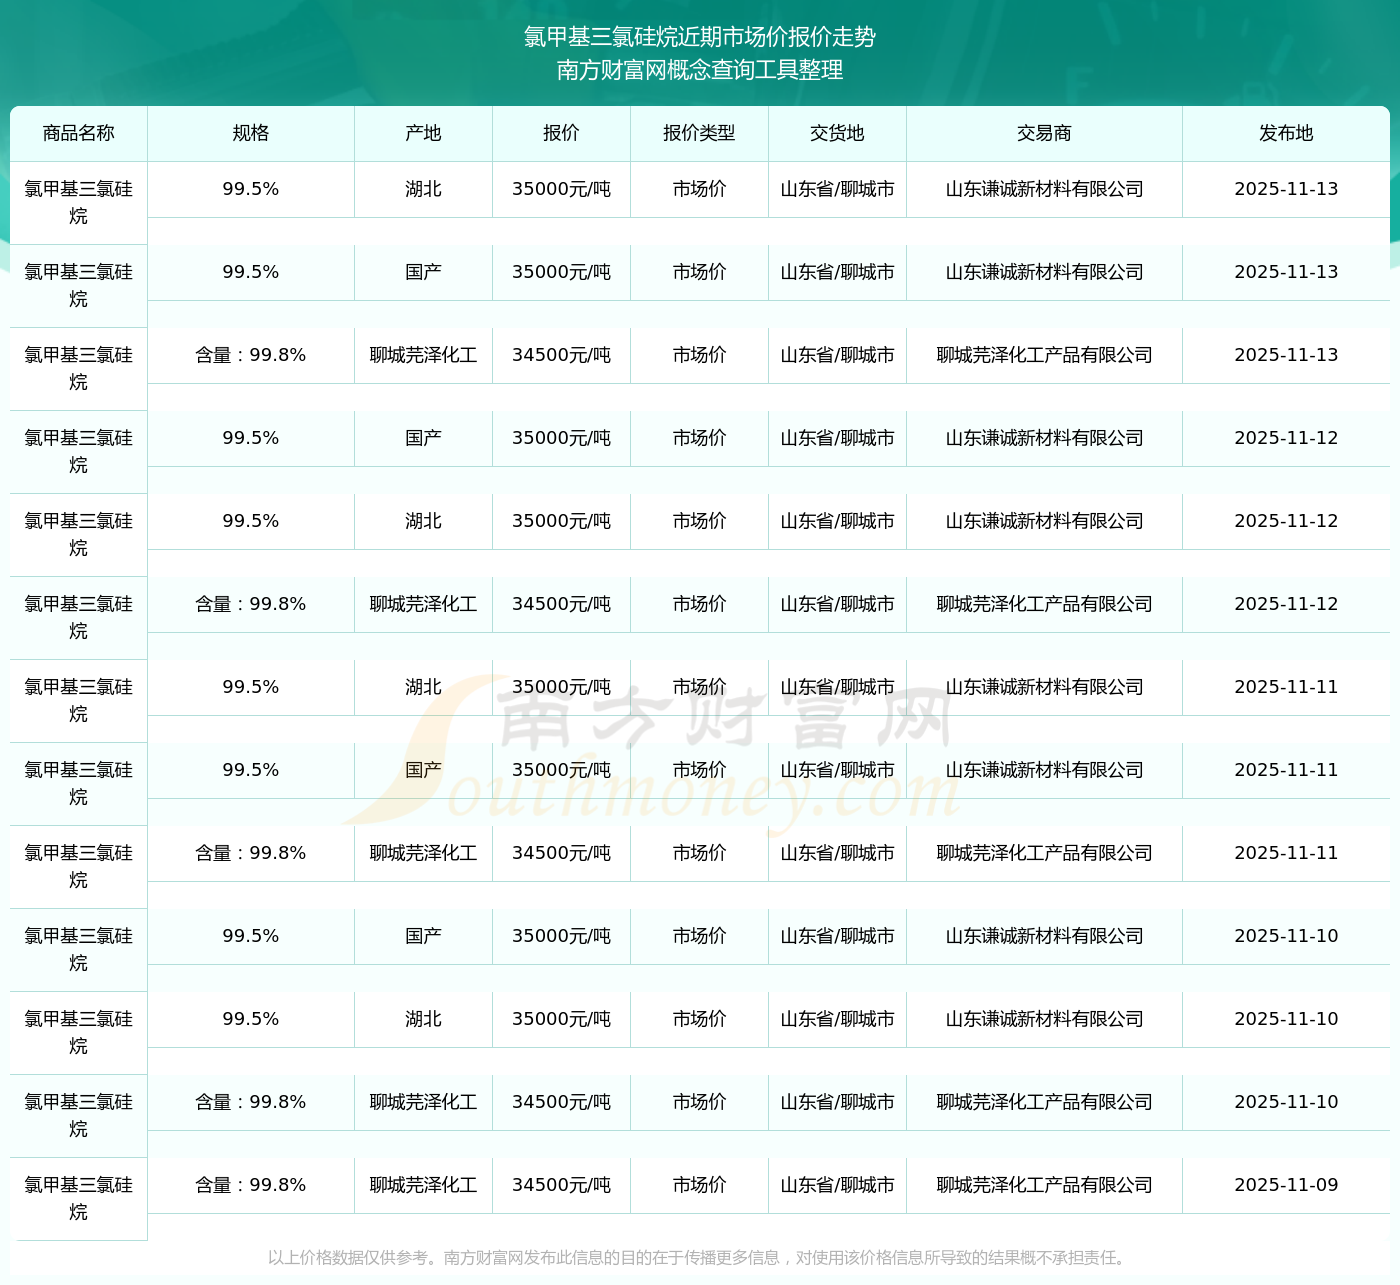Click 34500元/吨 price in the last row
Screen dimensions: 1400x1285
point(561,1185)
